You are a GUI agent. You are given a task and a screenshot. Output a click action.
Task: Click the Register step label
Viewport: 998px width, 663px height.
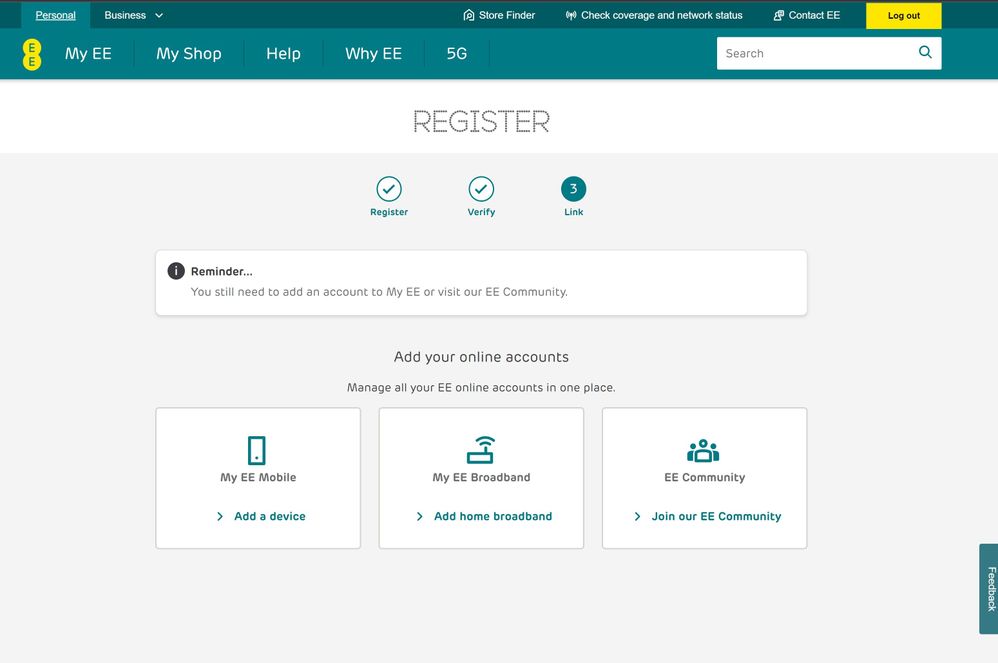[389, 212]
